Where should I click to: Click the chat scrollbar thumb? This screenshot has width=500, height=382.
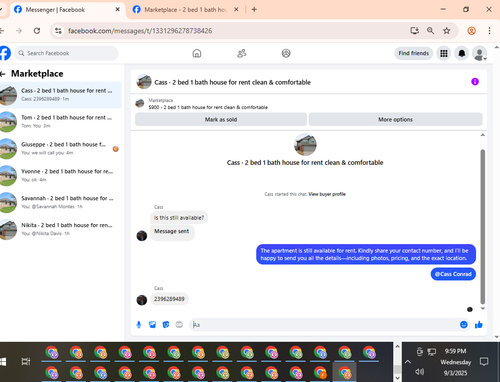click(x=482, y=227)
